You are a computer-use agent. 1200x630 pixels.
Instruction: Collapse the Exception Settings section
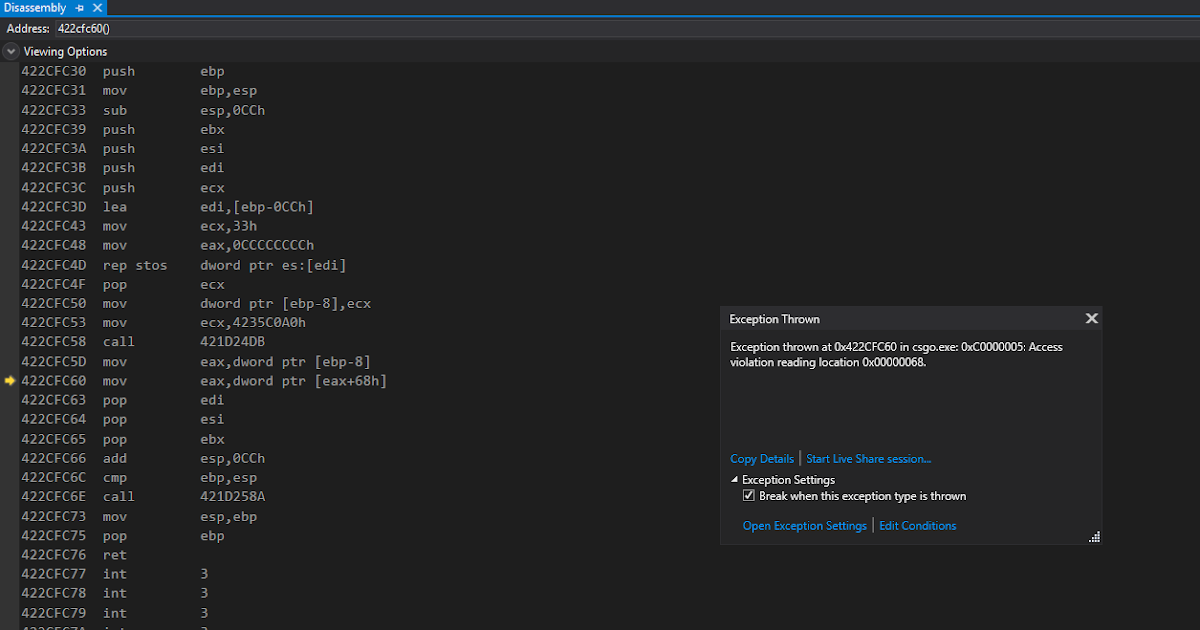click(x=735, y=480)
